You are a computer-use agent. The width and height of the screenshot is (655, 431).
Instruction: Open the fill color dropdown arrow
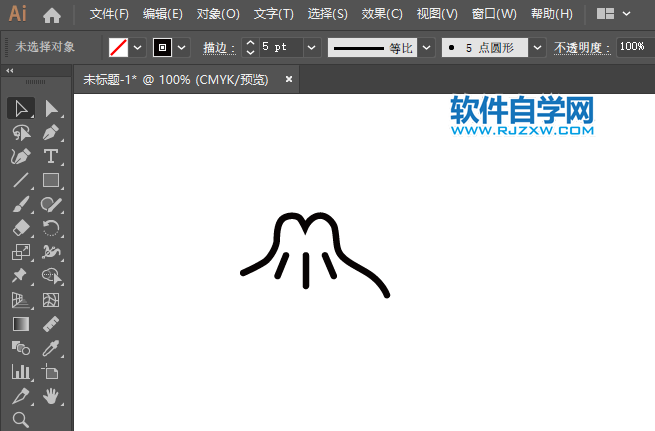138,47
